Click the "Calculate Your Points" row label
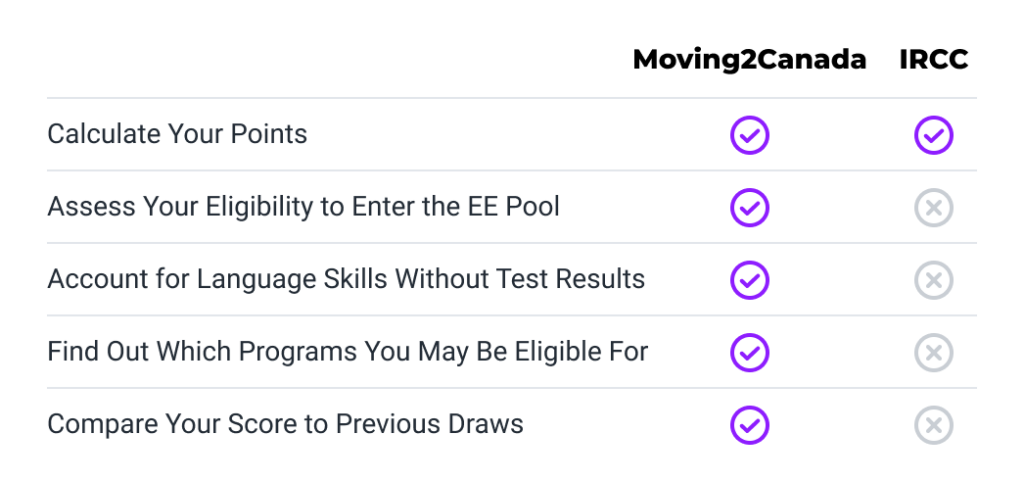Image resolution: width=1024 pixels, height=482 pixels. point(177,134)
